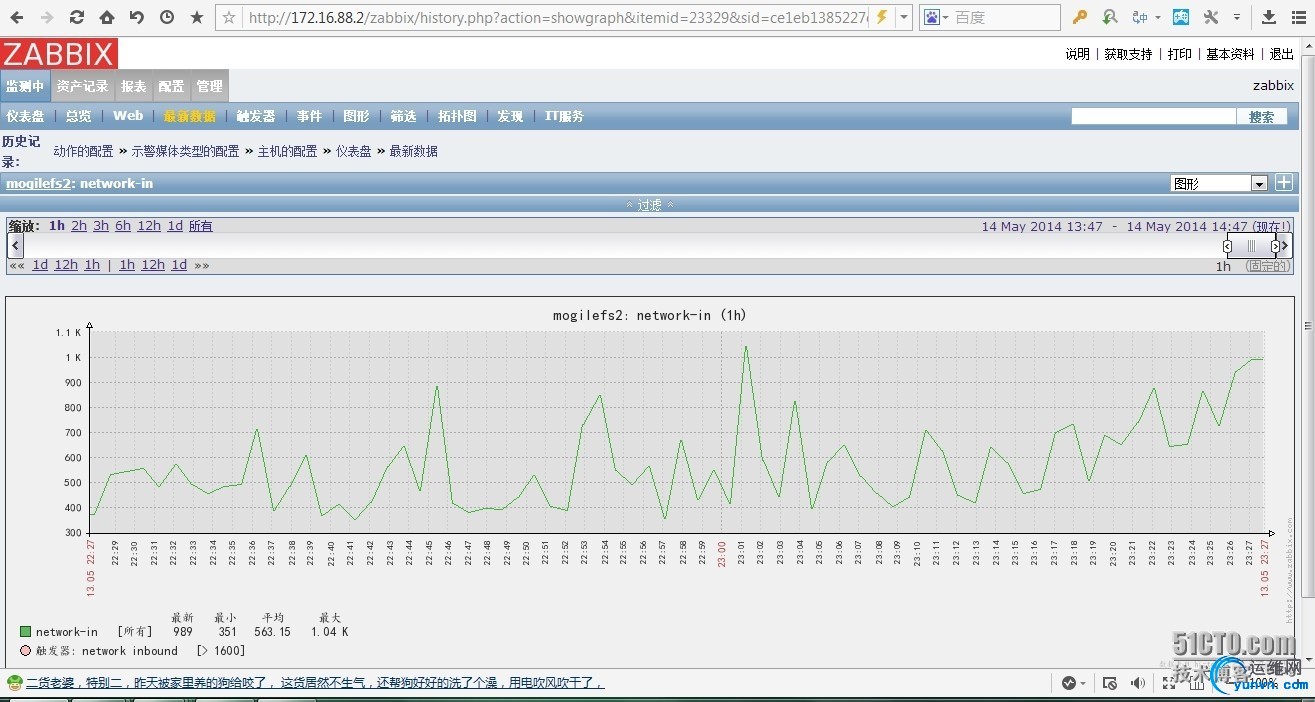
Task: Click the browser Forward arrow
Action: [46, 17]
